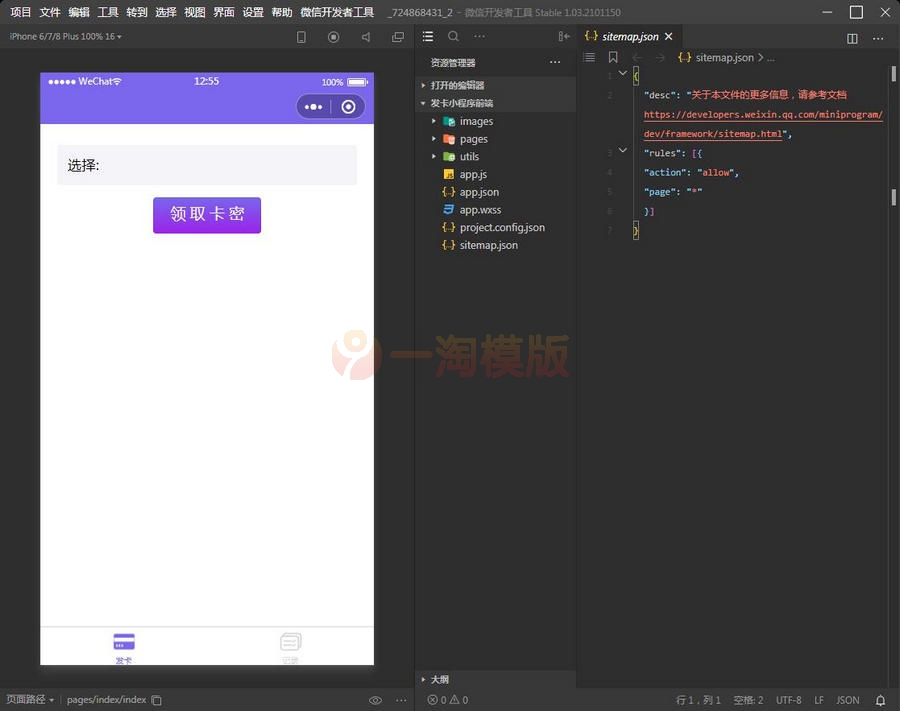Image resolution: width=900 pixels, height=711 pixels.
Task: Open the explorer list view icon
Action: click(428, 36)
